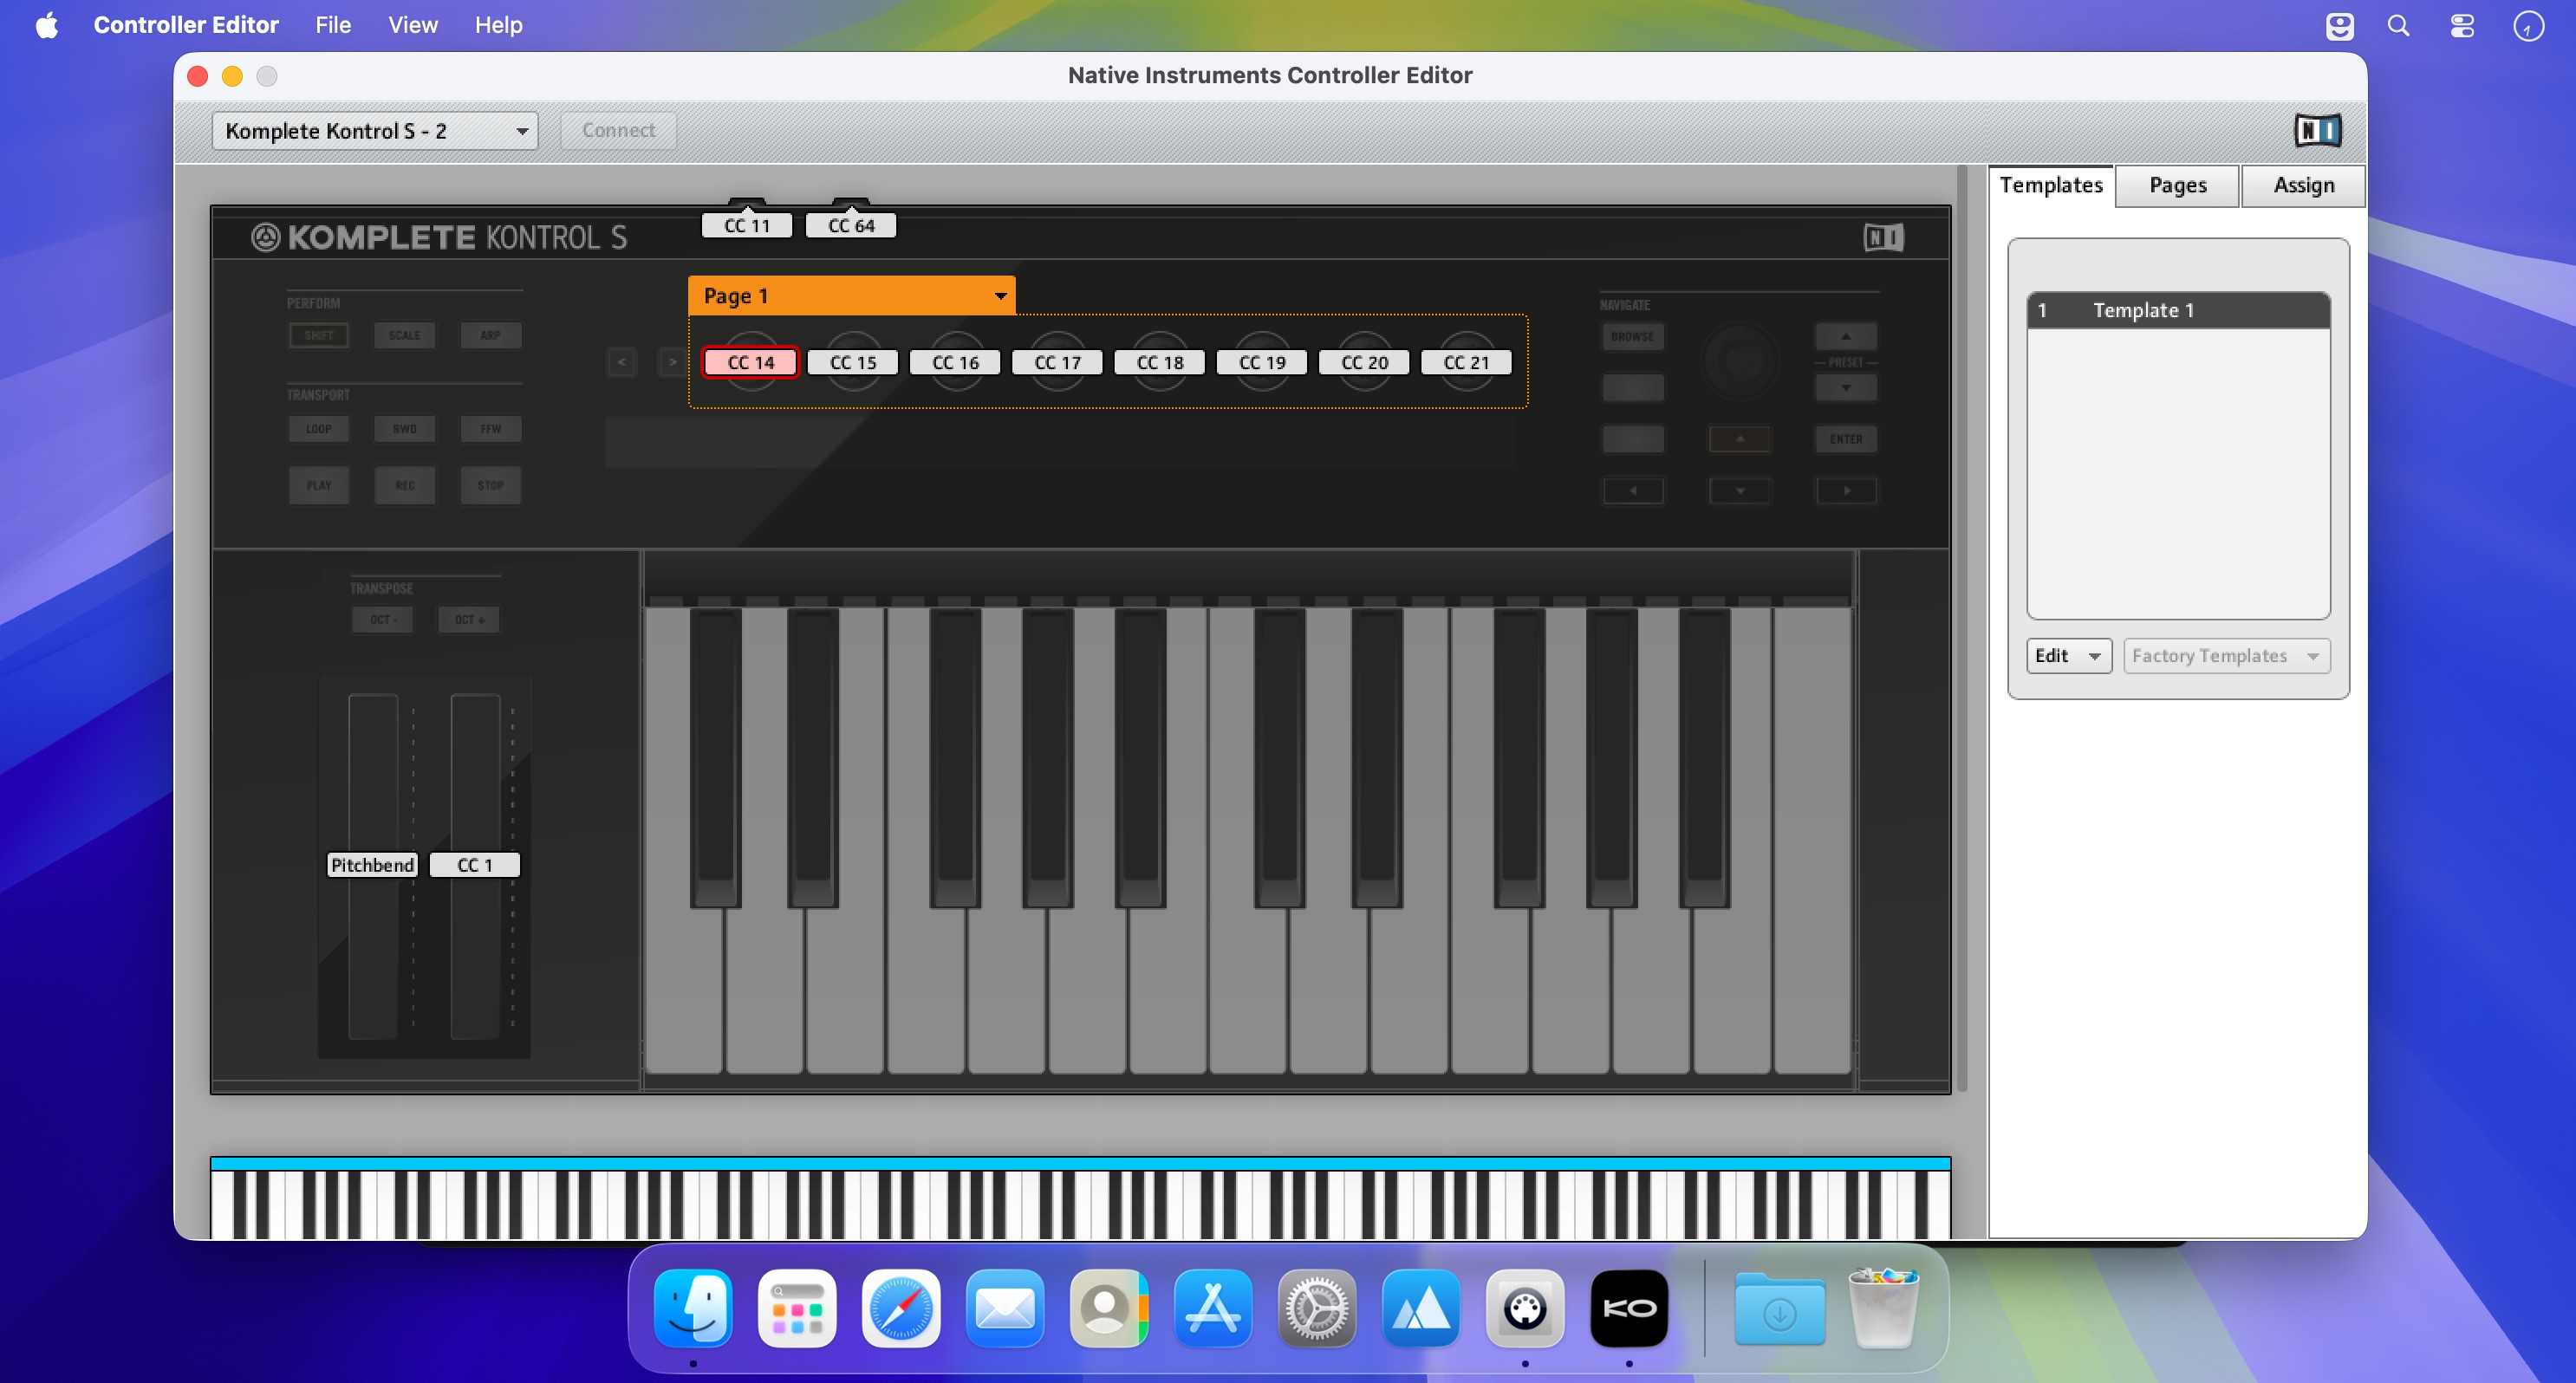Click the Controller Editor icon in the Dock
2576x1383 pixels.
point(1525,1308)
